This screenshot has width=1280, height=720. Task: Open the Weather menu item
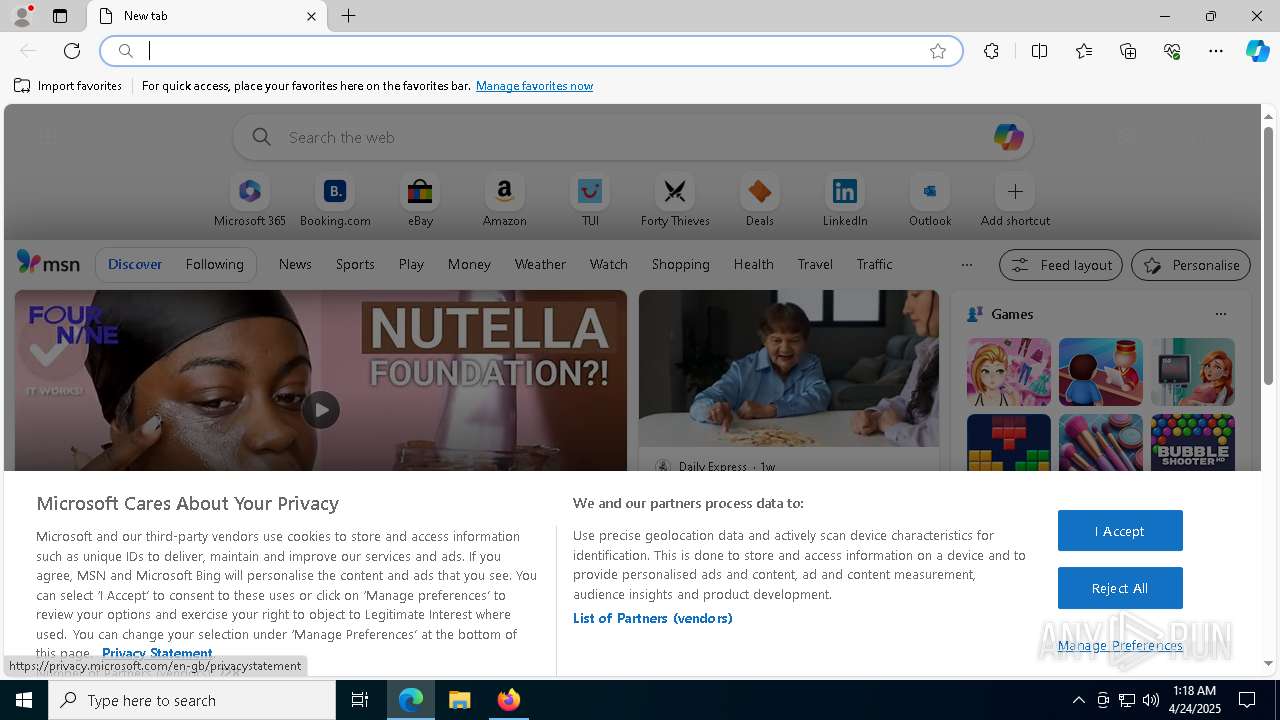(540, 264)
